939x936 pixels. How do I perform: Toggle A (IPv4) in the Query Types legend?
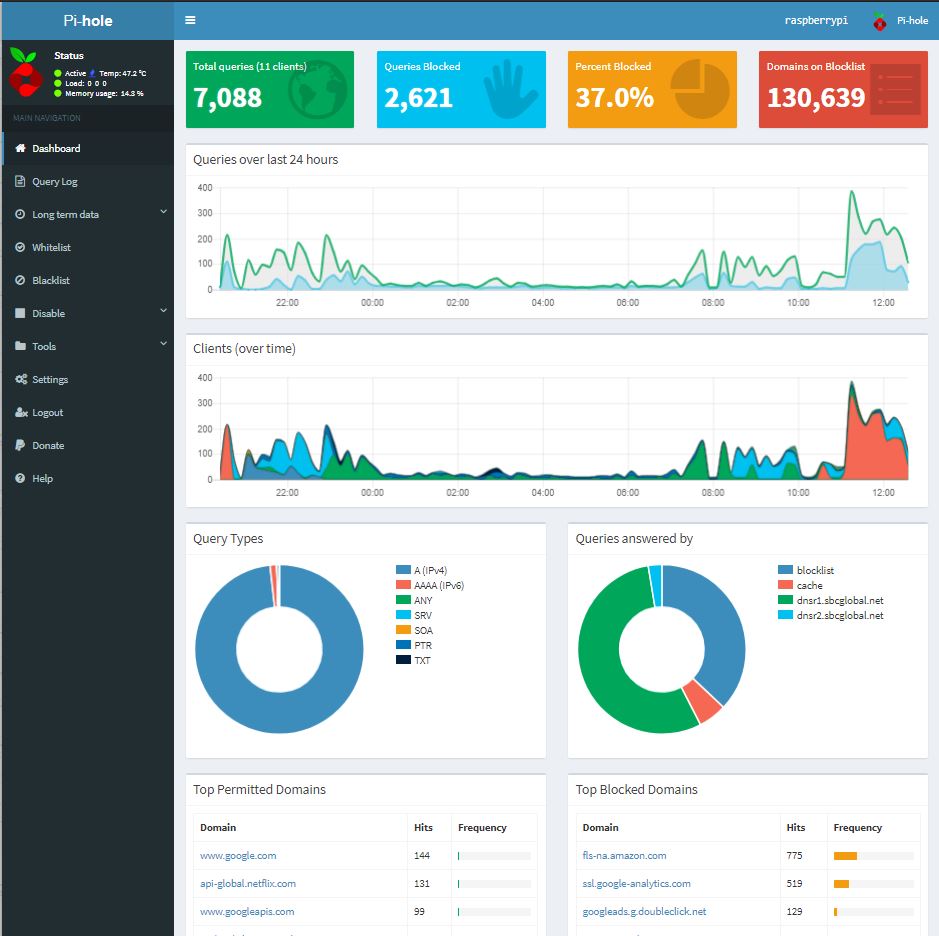coord(425,569)
